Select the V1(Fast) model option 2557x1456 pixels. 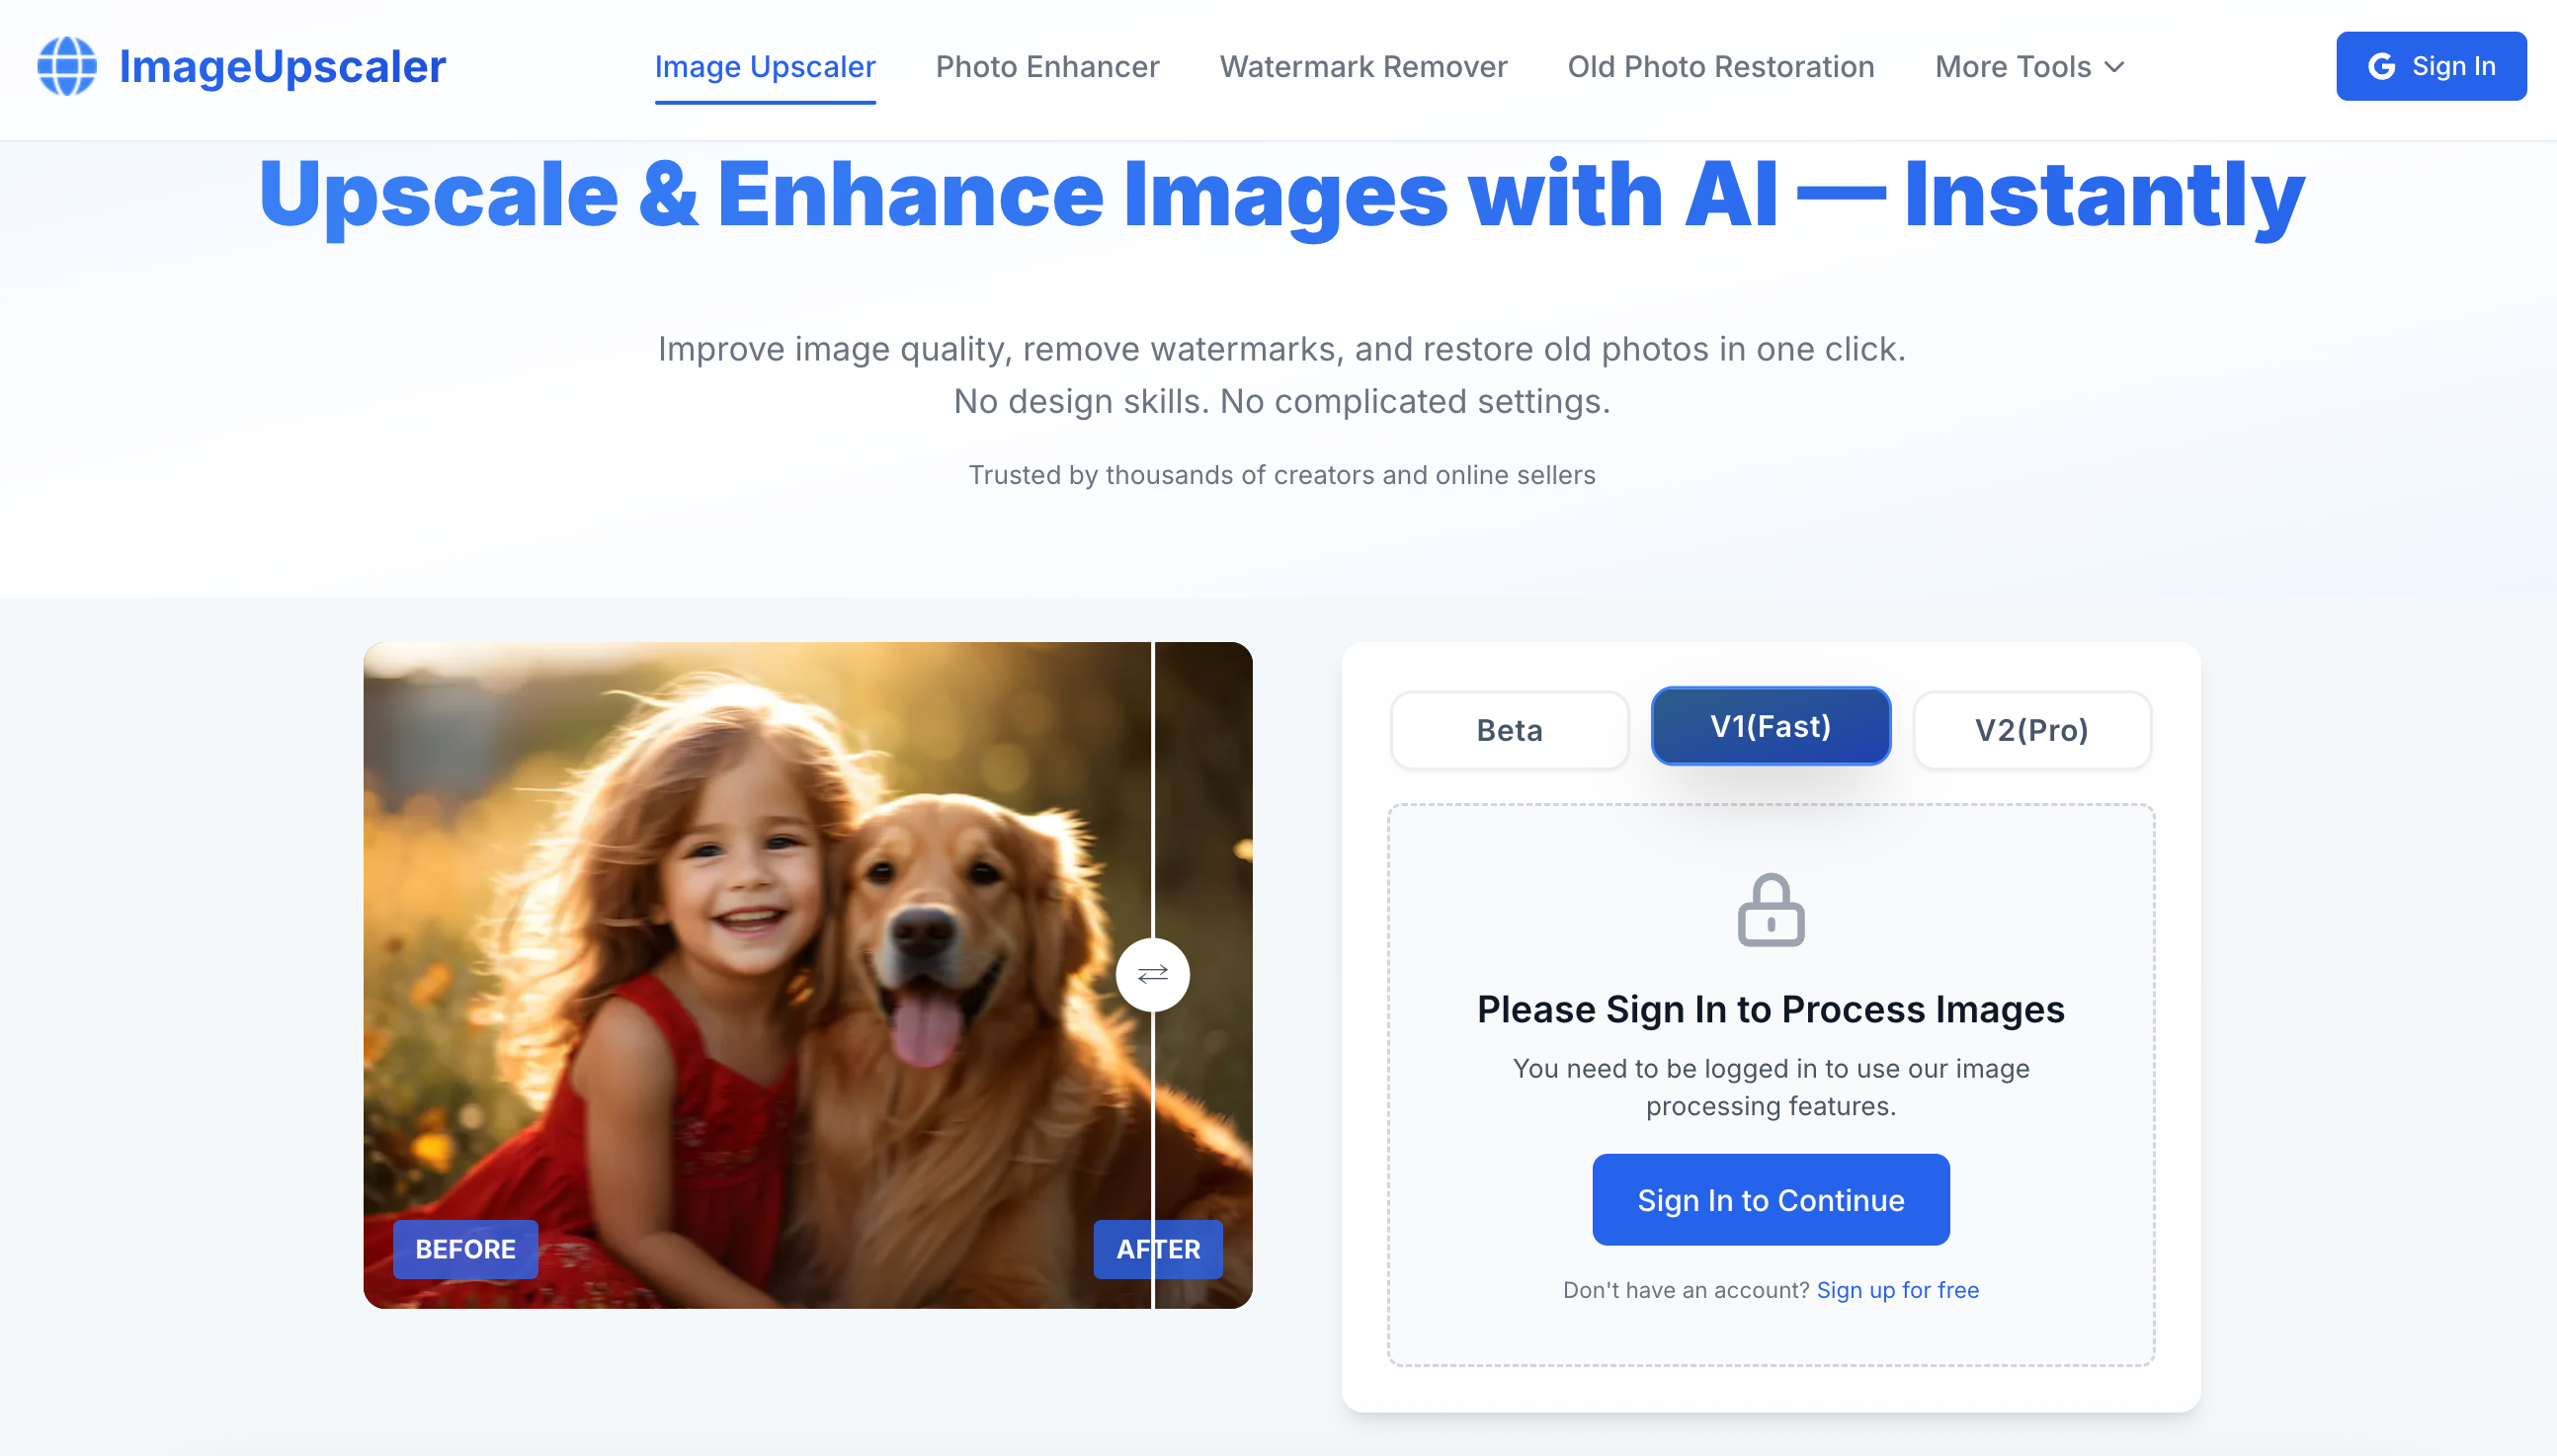(x=1770, y=726)
